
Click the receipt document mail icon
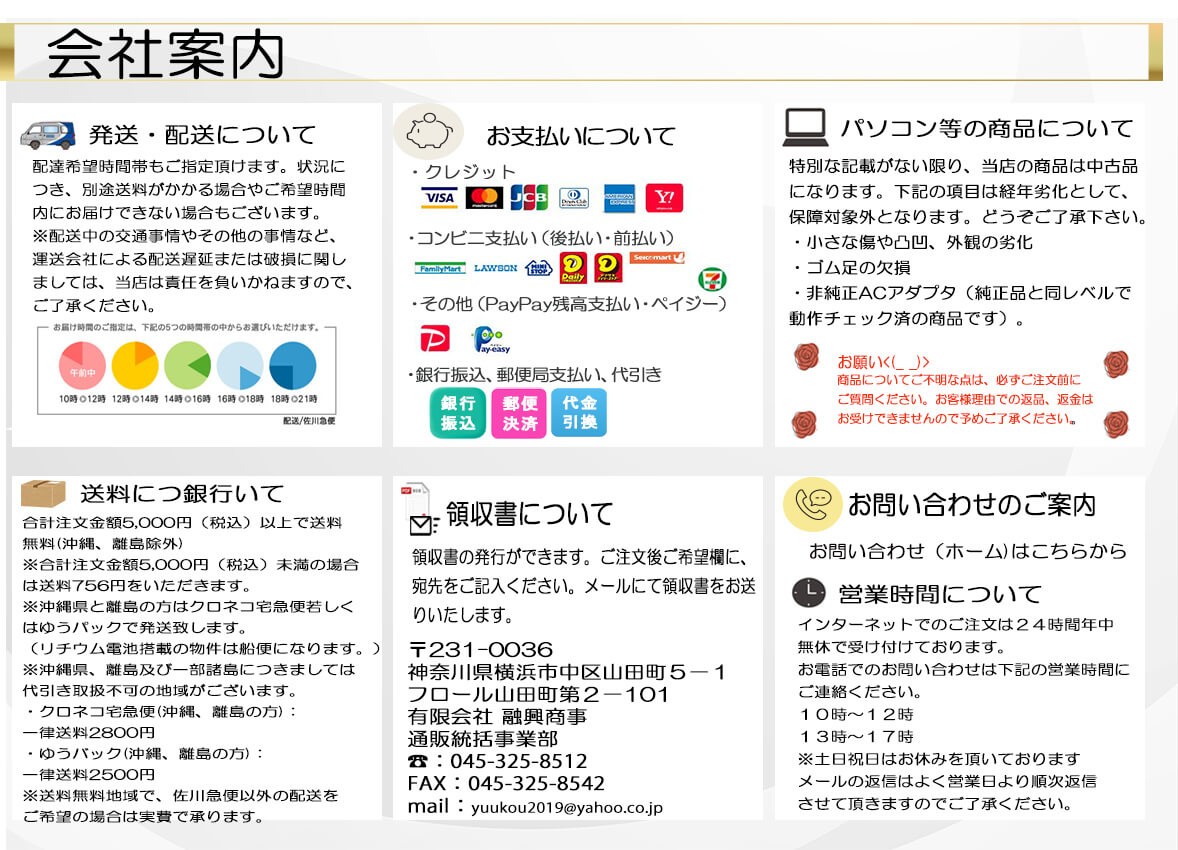click(x=421, y=510)
